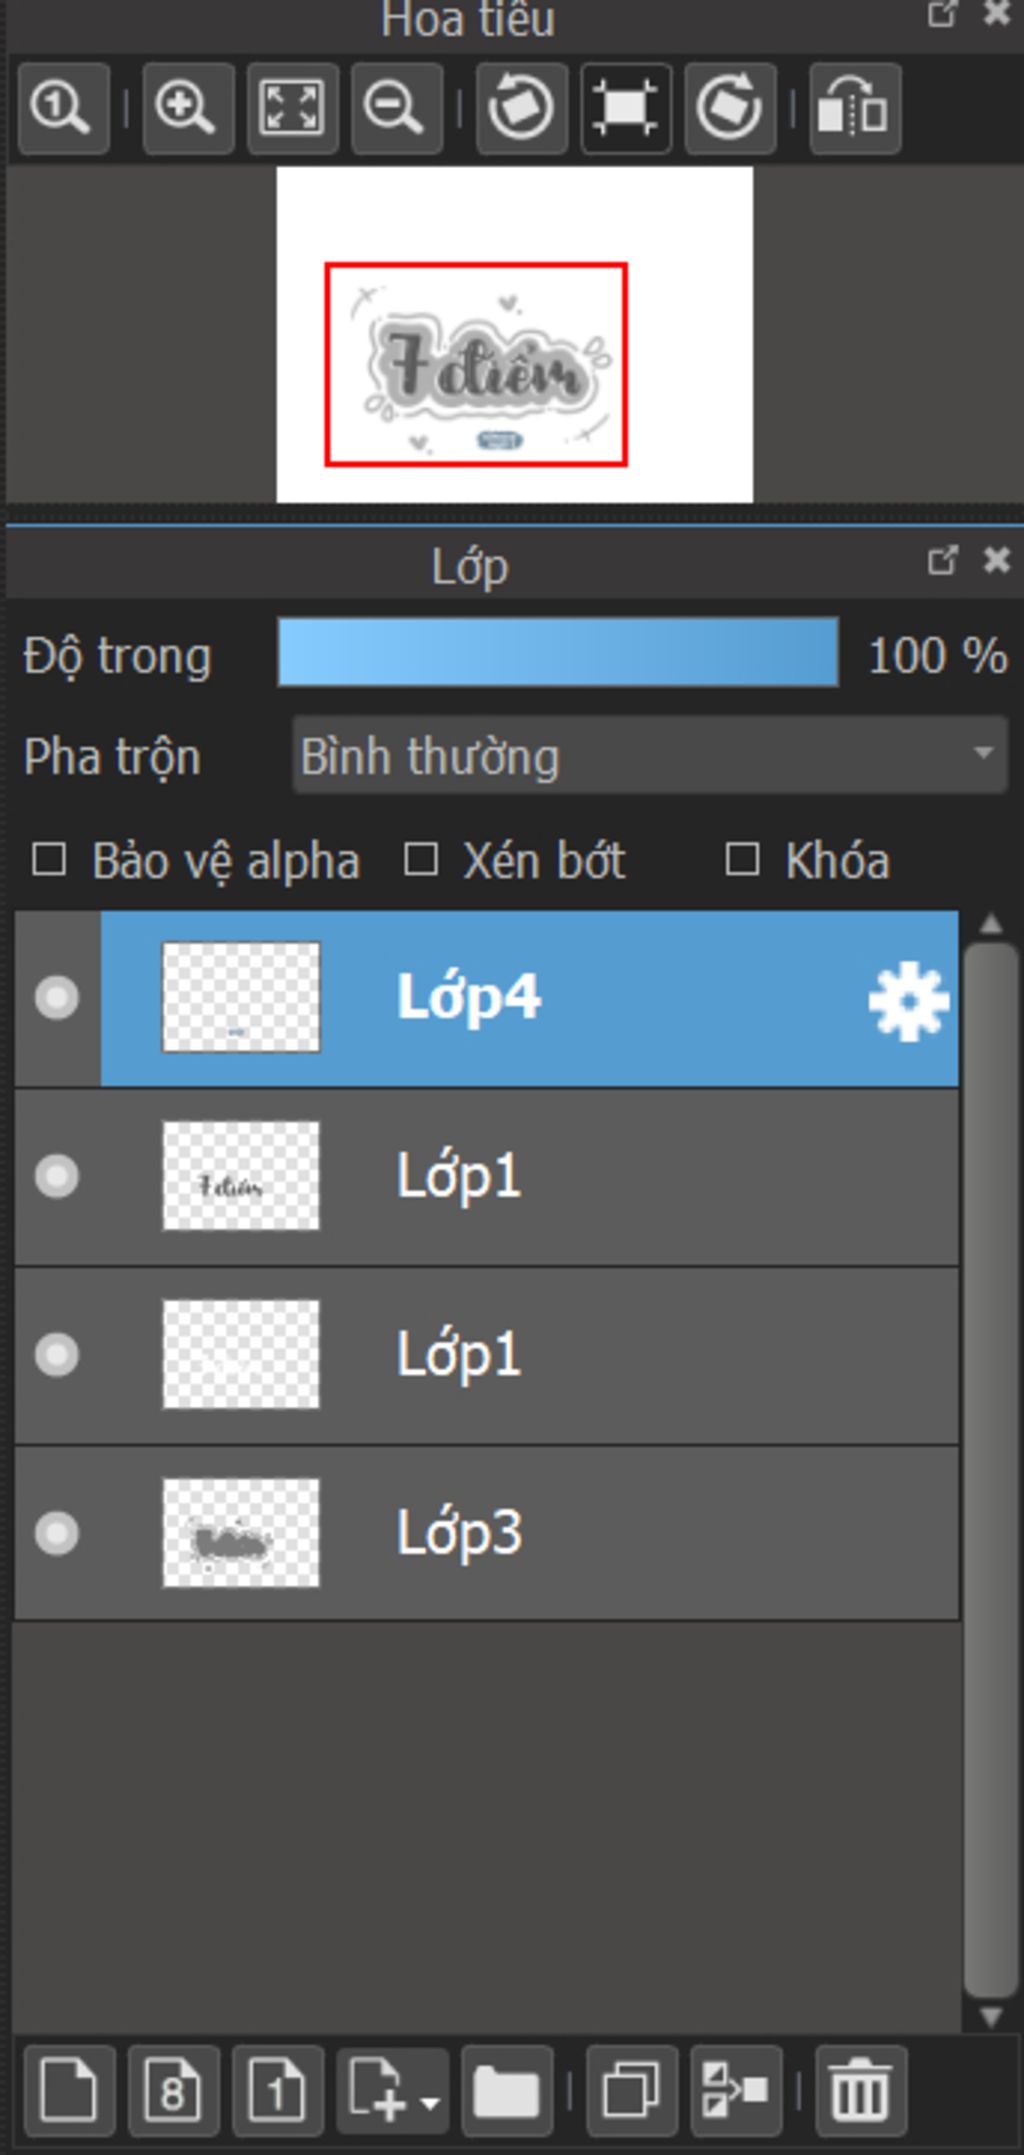1024x2155 pixels.
Task: Duplicate the selected layer
Action: [631, 2091]
